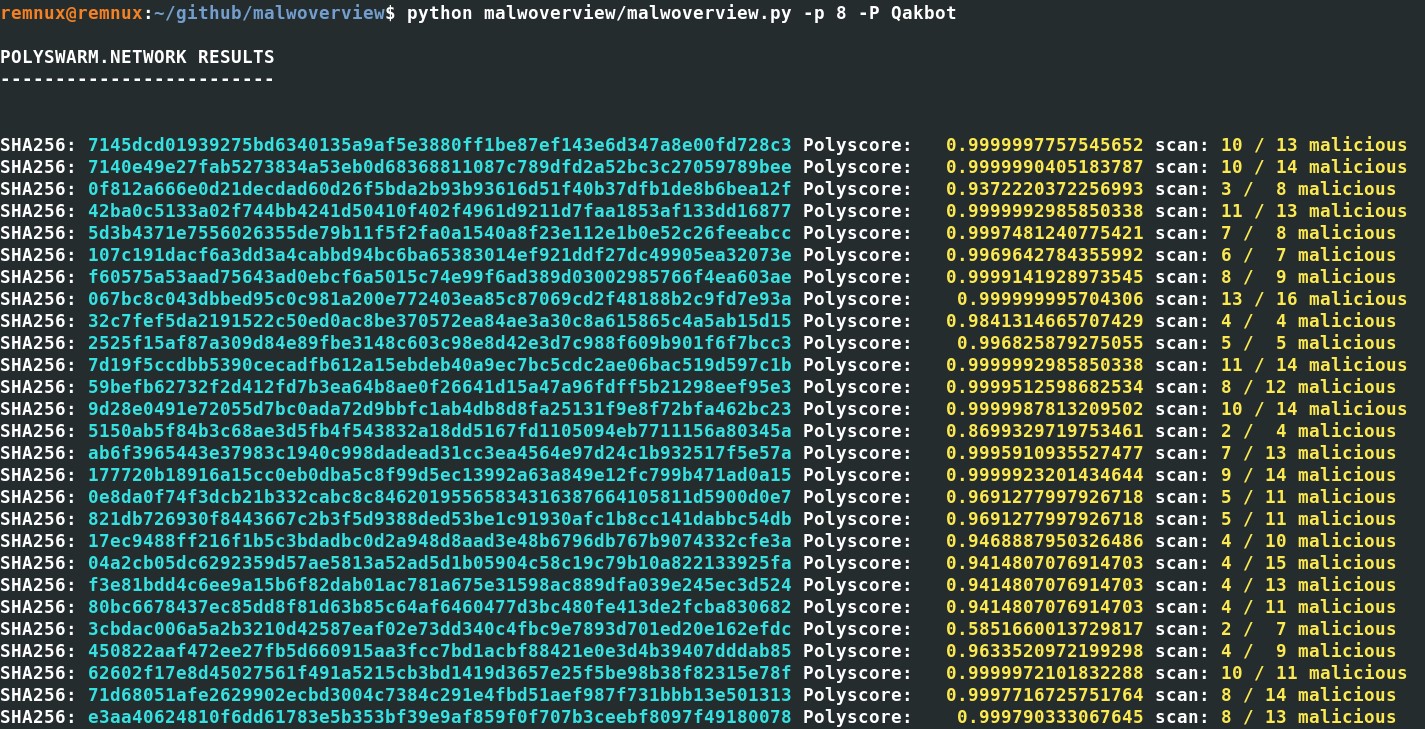Click Polyscore value 0.8699329719753461
Viewport: 1425px width, 729px height.
(x=1044, y=431)
